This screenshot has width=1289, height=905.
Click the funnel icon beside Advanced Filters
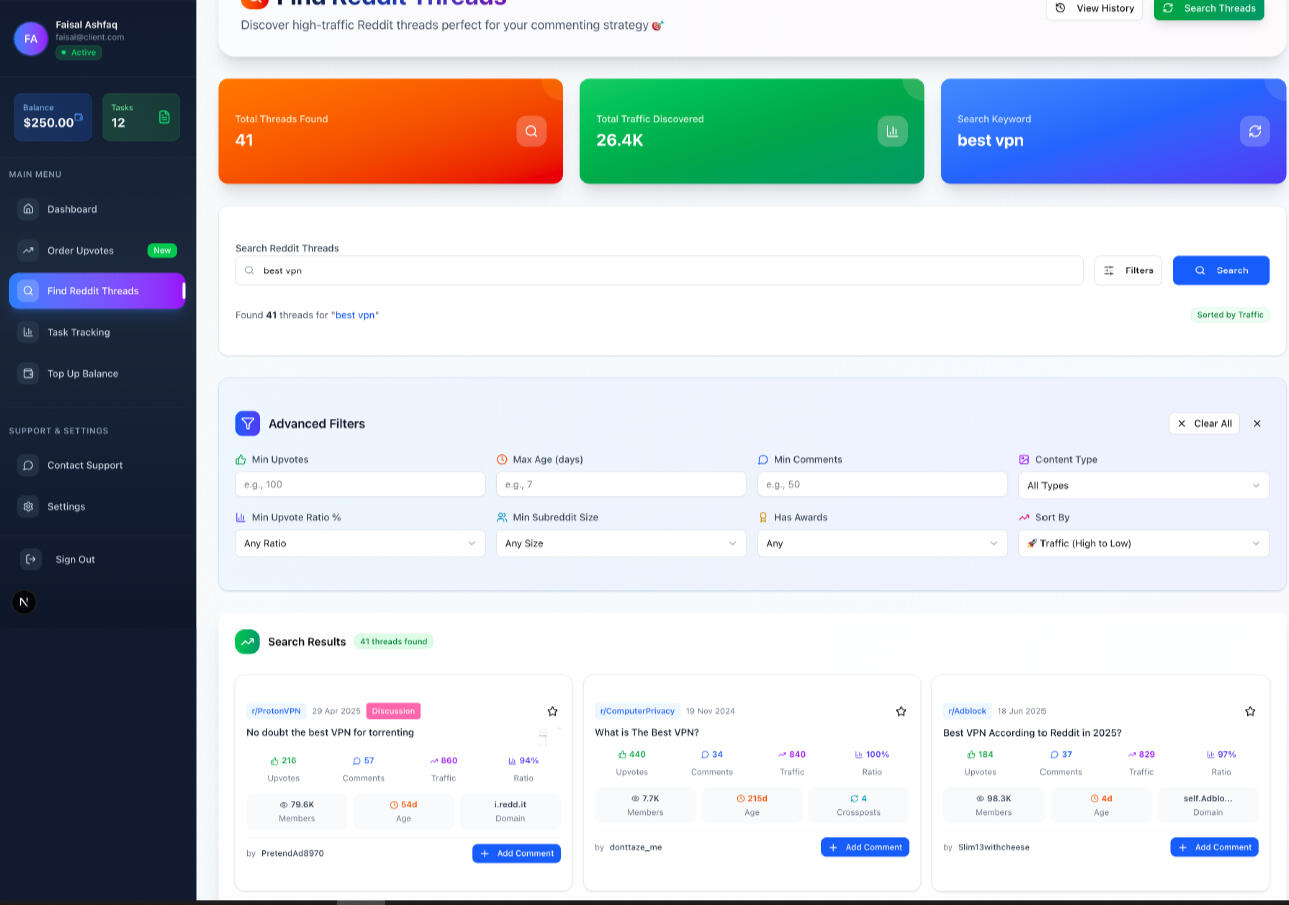[247, 423]
